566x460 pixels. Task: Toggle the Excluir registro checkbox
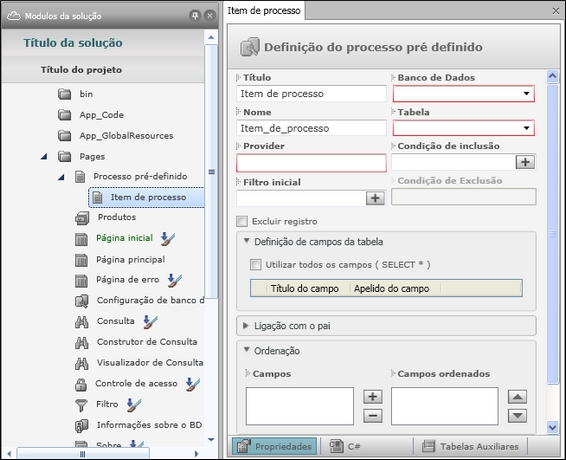242,221
